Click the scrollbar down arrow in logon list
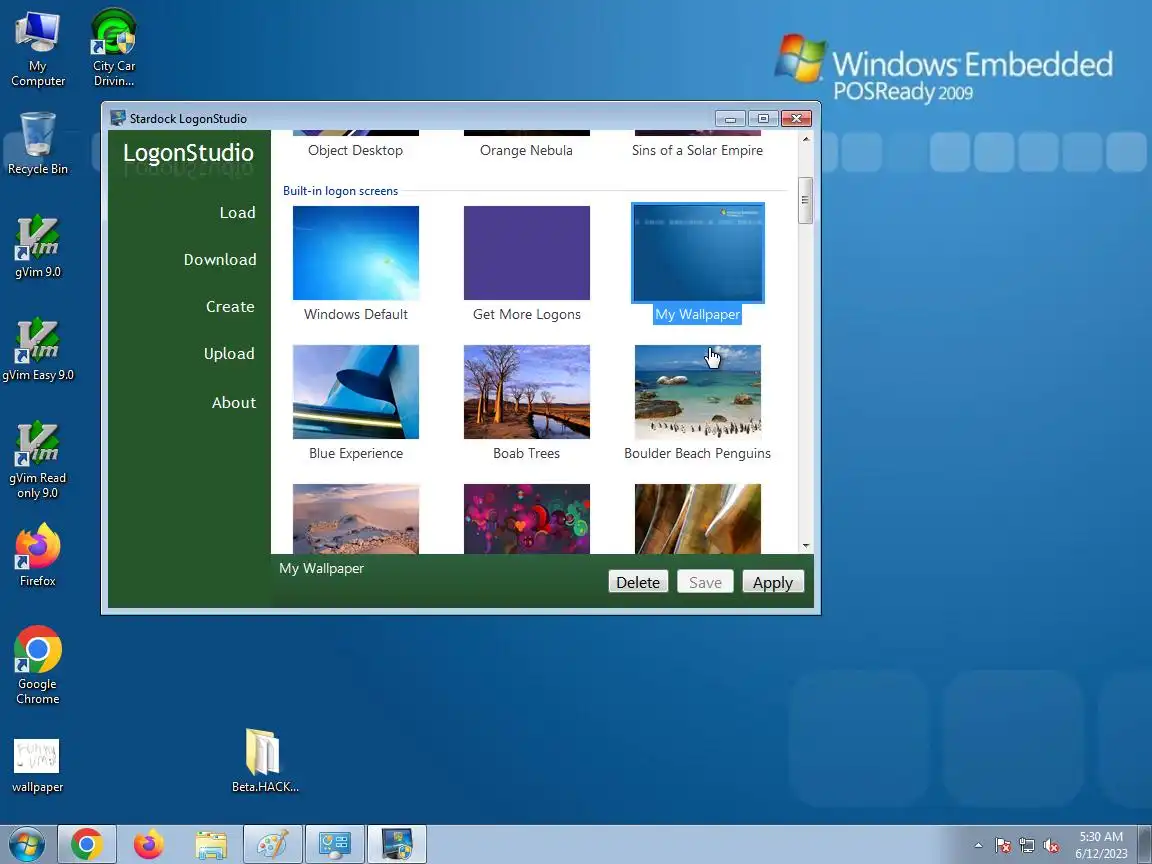Image resolution: width=1152 pixels, height=864 pixels. pos(806,546)
